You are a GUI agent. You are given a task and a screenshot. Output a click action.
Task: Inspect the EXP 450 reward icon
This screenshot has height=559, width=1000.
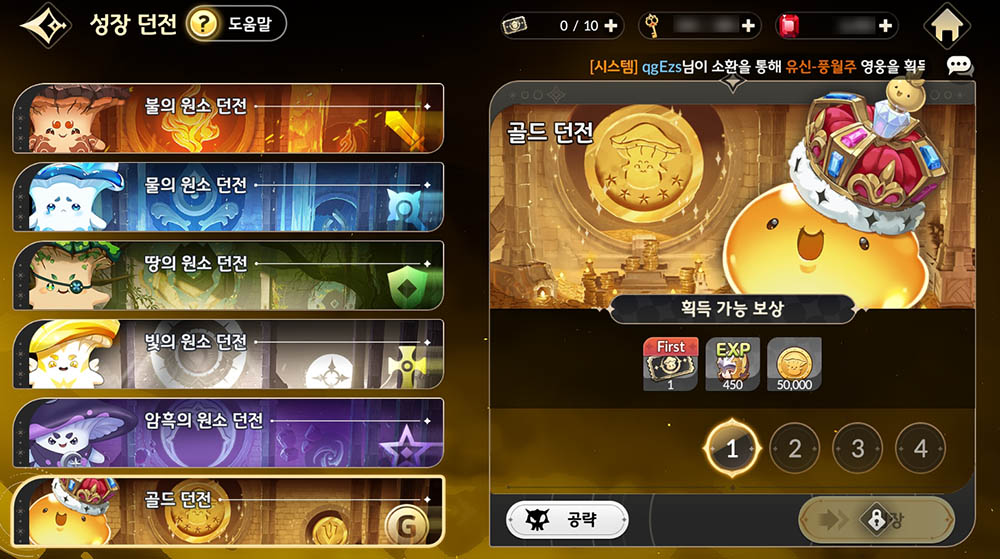(x=732, y=364)
